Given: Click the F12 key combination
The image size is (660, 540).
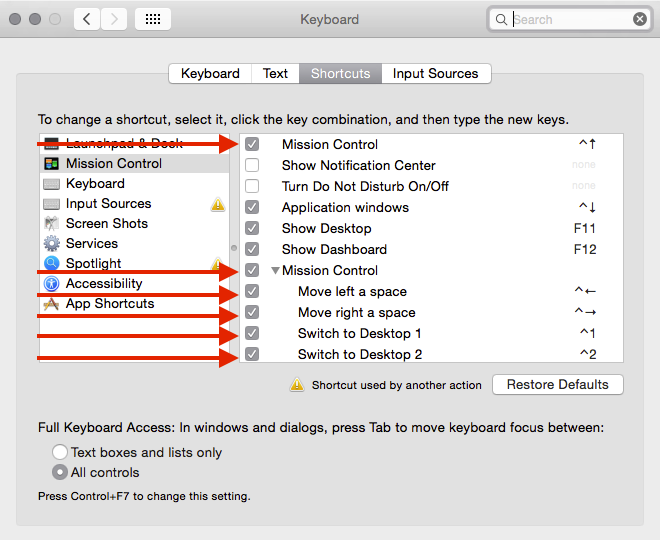Looking at the screenshot, I should 585,250.
